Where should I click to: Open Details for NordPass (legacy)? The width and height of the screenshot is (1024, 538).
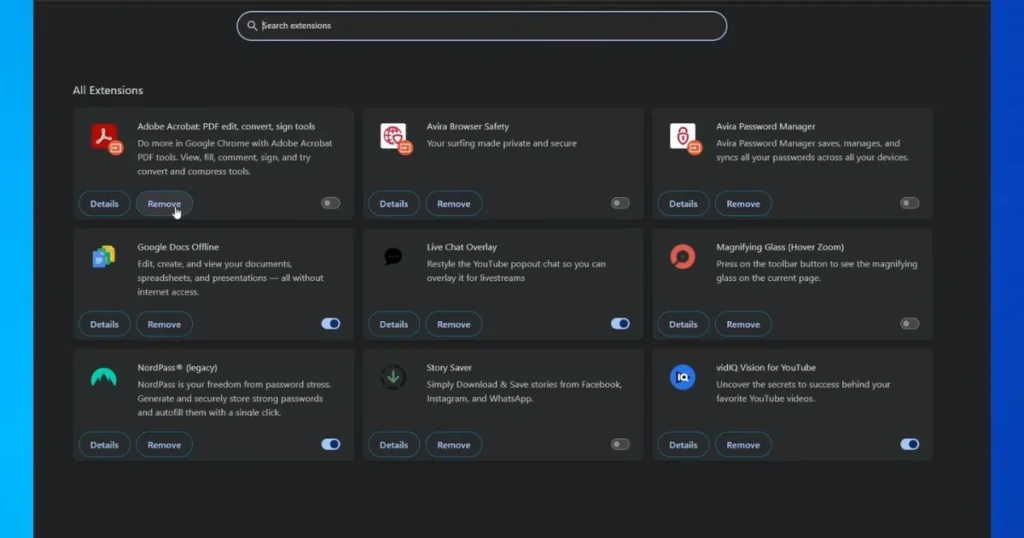pos(104,445)
